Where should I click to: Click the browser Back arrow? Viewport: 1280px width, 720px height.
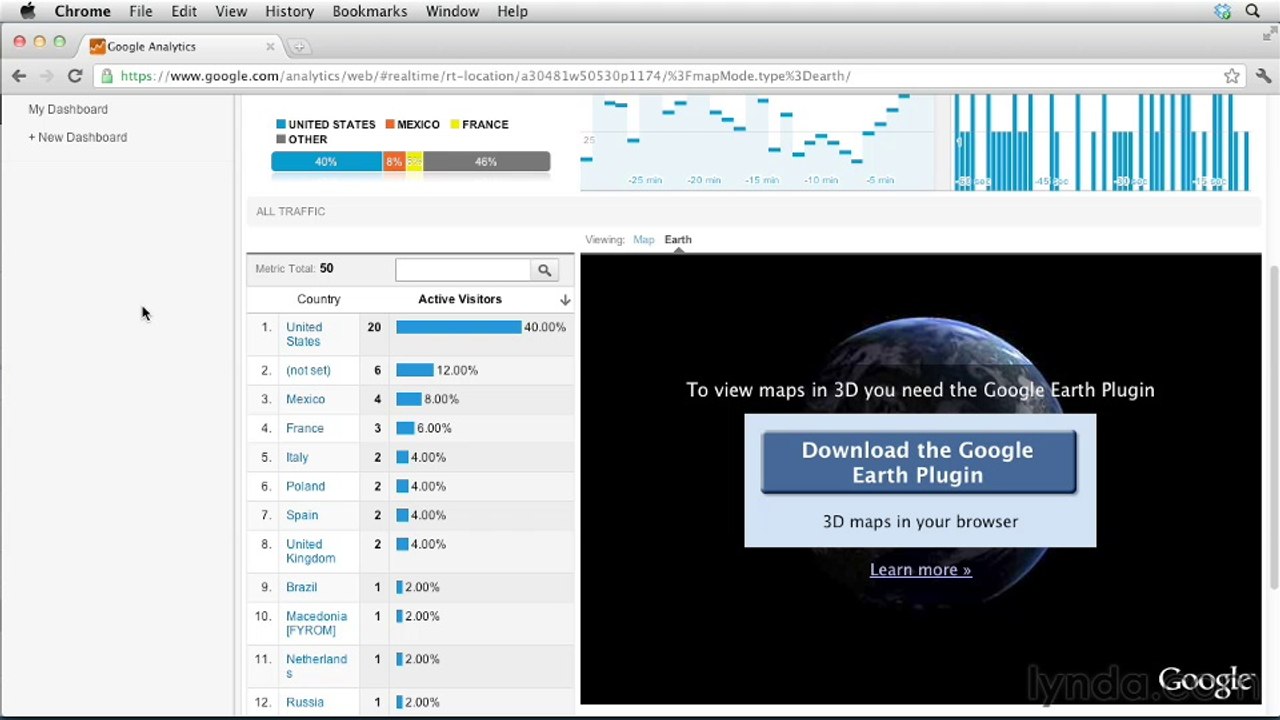click(19, 76)
